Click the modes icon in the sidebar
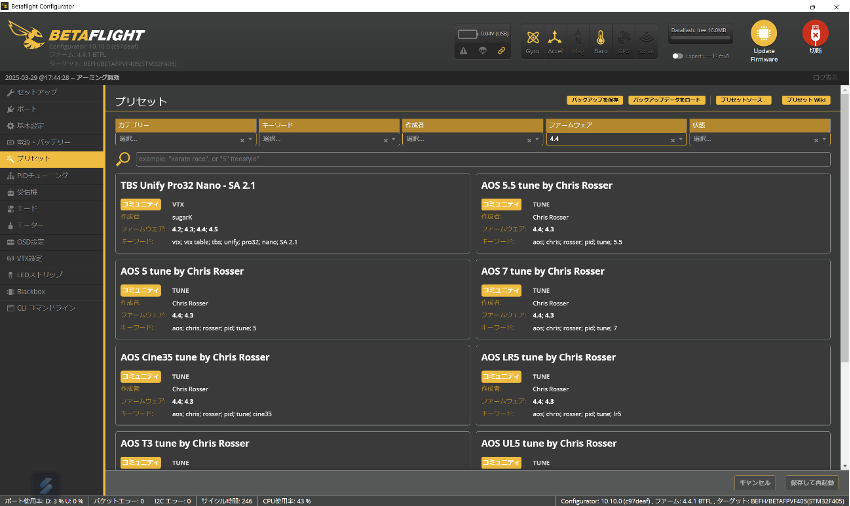The height and width of the screenshot is (506, 850). point(10,209)
